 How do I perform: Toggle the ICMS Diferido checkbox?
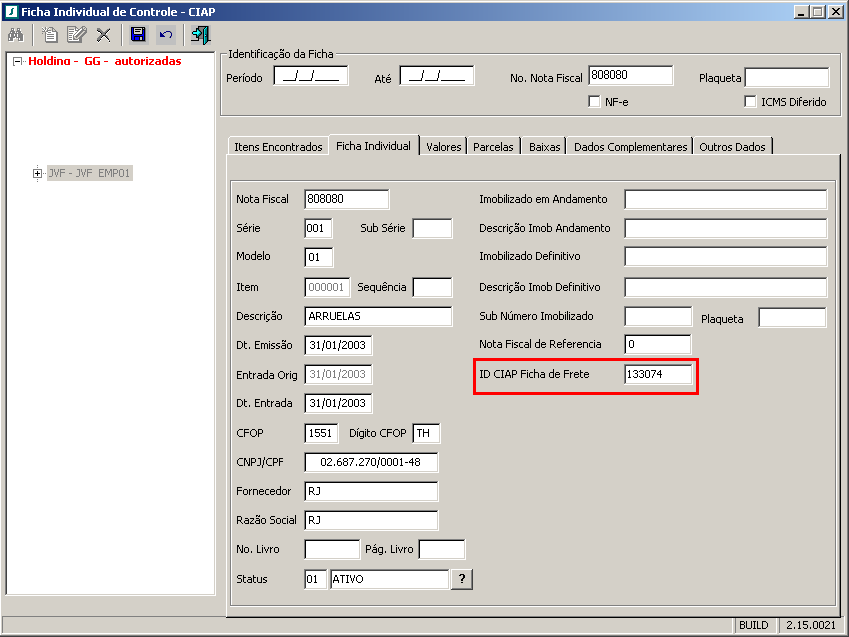point(751,102)
